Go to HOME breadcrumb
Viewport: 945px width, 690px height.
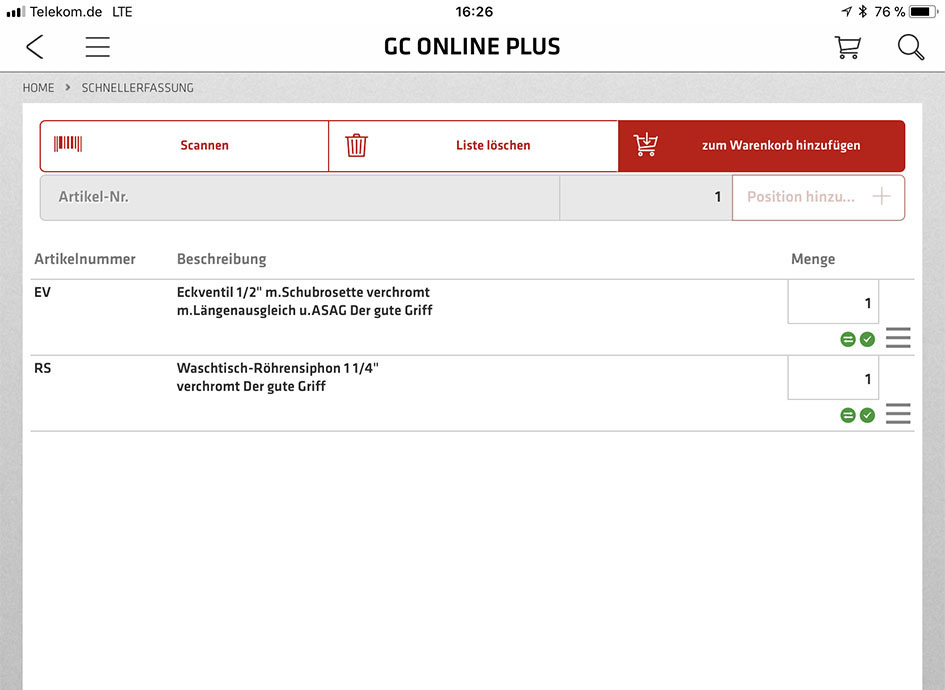point(39,88)
